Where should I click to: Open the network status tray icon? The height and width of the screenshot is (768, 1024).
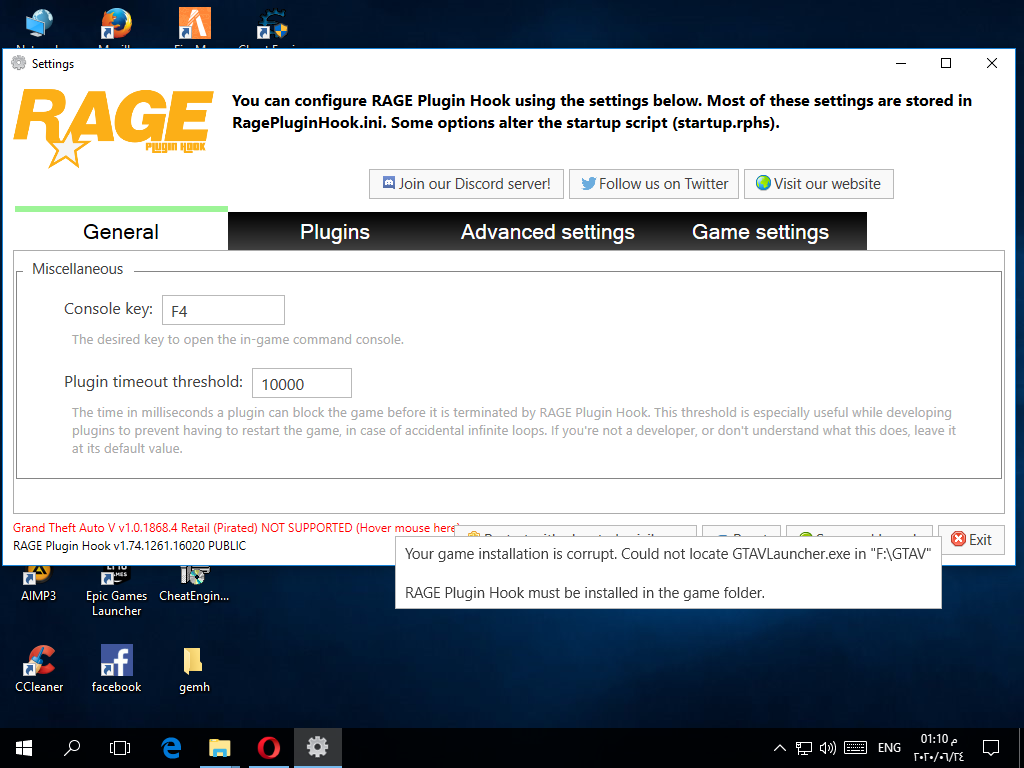coord(804,748)
